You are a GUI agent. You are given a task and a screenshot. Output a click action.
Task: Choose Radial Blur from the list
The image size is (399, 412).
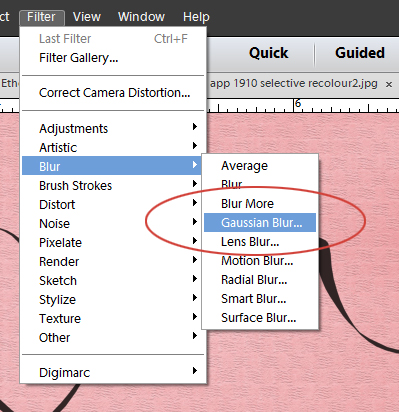point(260,279)
